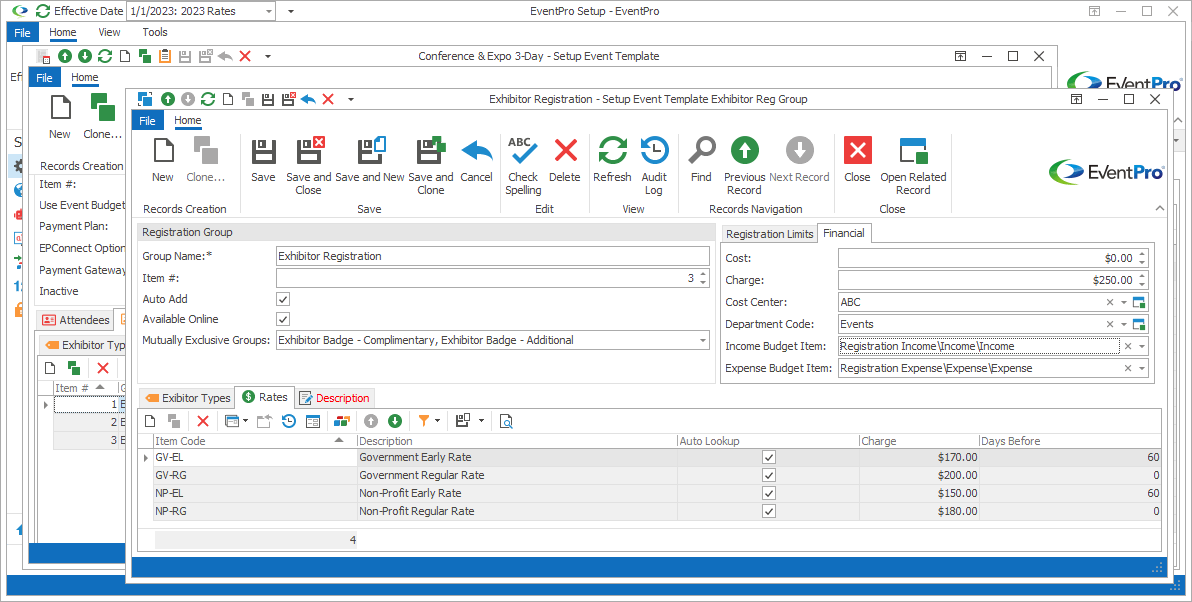This screenshot has height=602, width=1192.
Task: Uncheck Auto Lookup for NP-EL rate
Action: coord(769,493)
